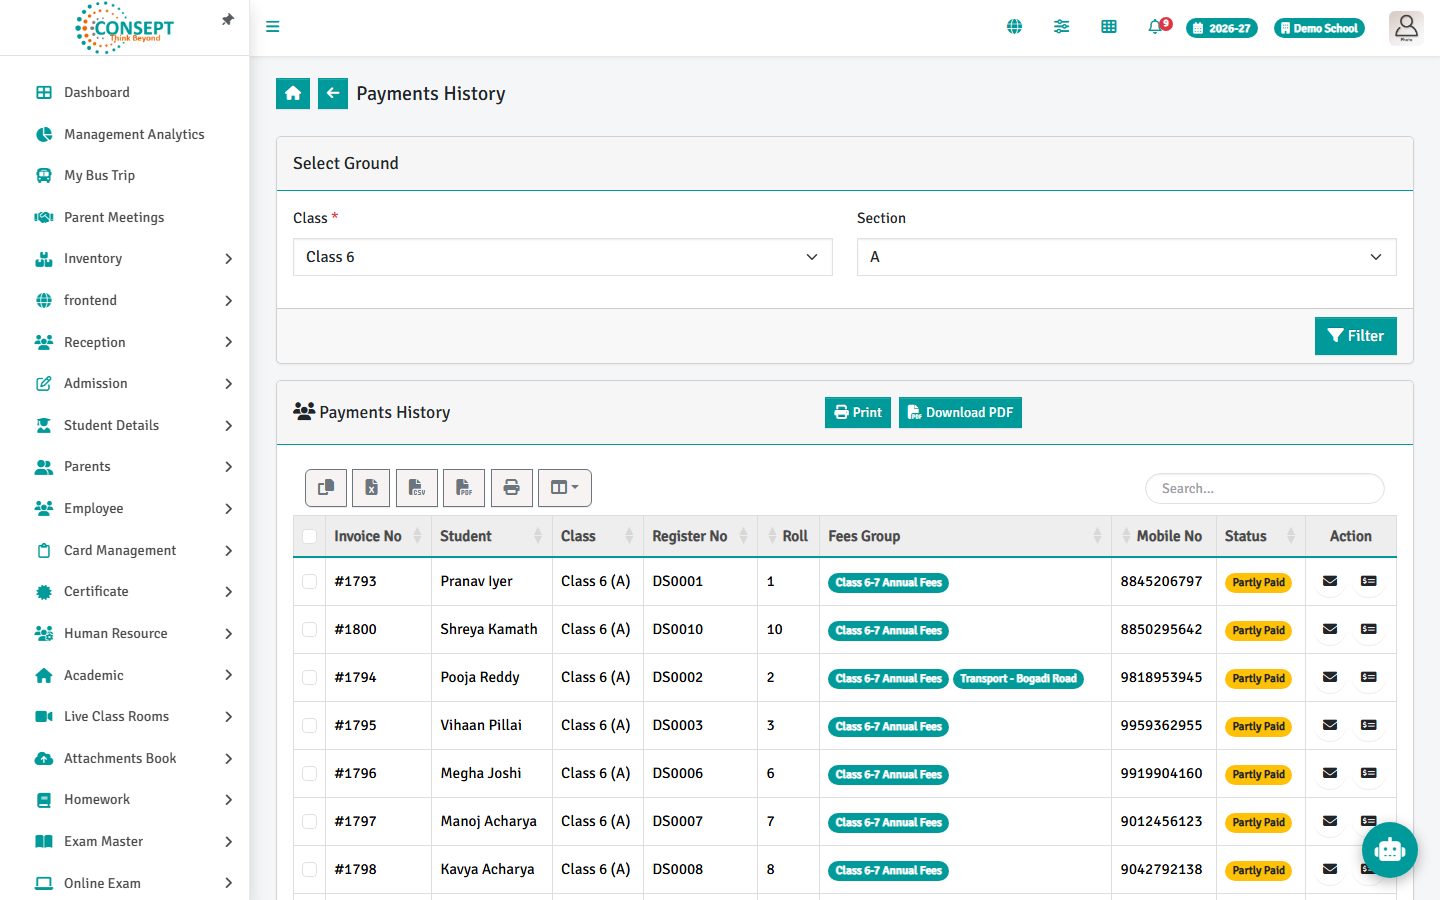Export table to Excel icon
The image size is (1440, 900).
pos(371,488)
